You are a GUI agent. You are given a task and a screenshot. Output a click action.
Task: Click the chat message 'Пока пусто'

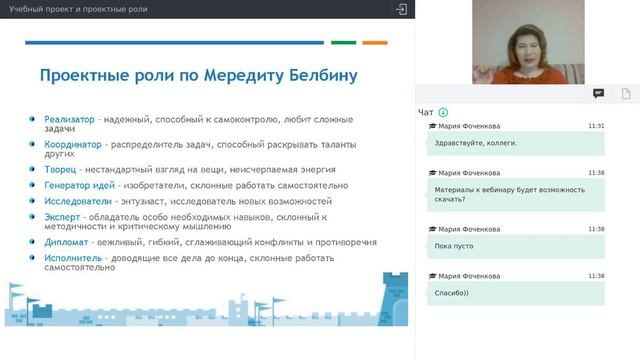(516, 246)
